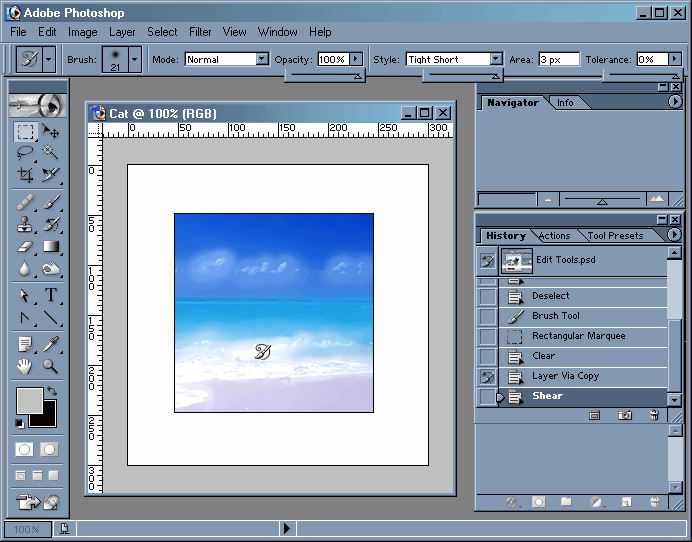Select the Hand tool
This screenshot has height=542, width=692.
tap(25, 366)
